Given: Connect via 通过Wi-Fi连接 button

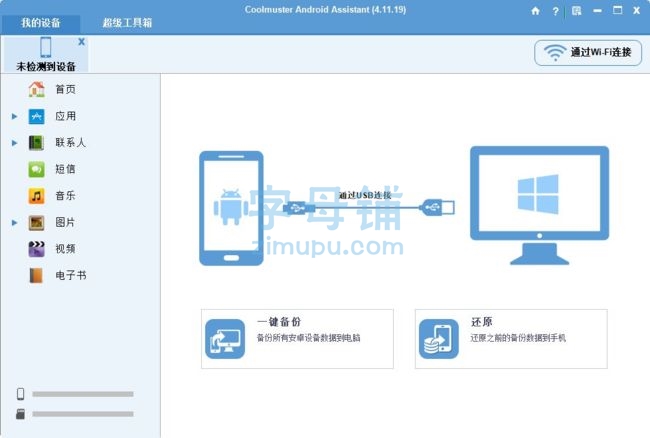Looking at the screenshot, I should 588,53.
